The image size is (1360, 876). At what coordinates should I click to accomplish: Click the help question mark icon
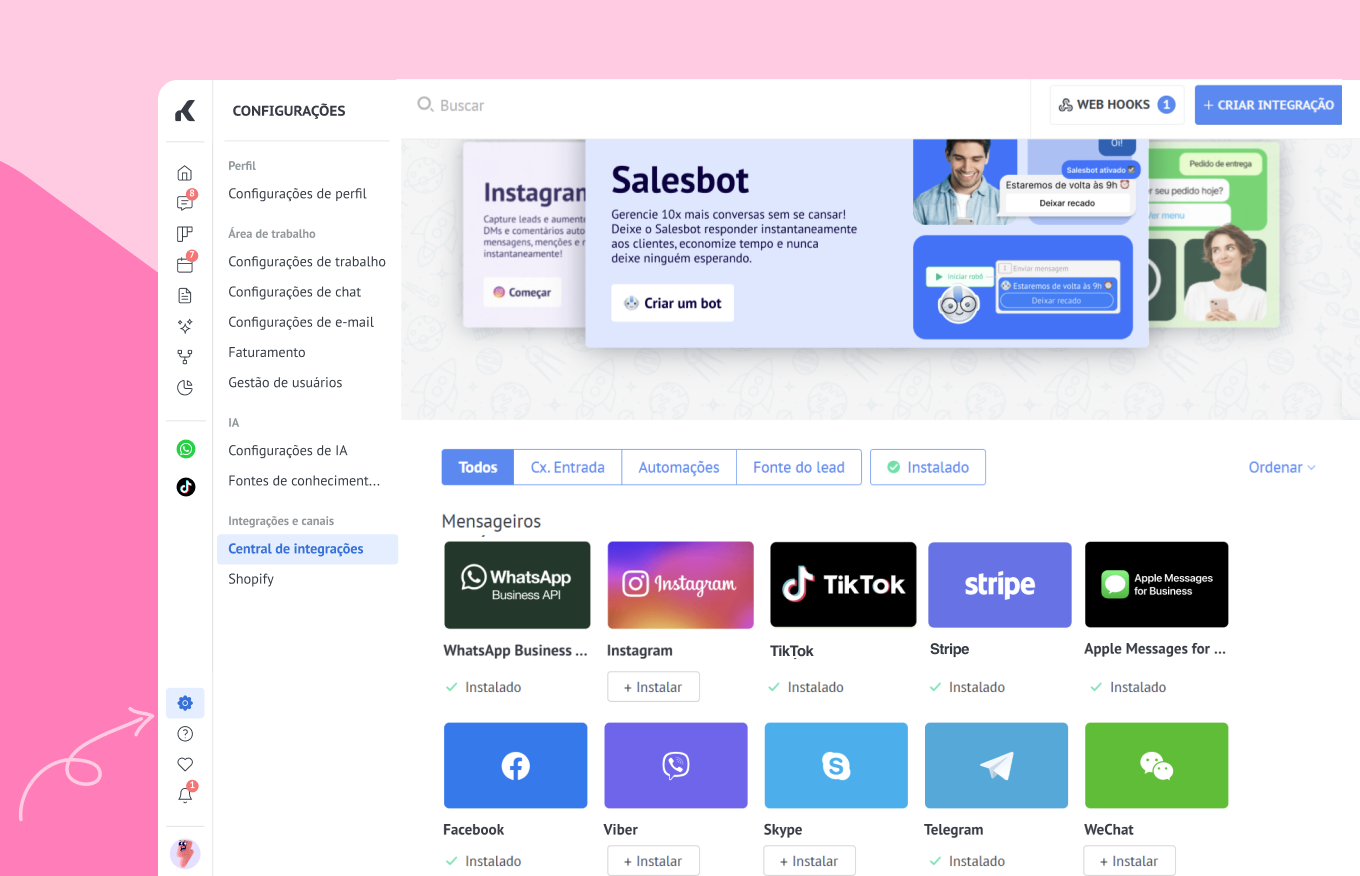pyautogui.click(x=185, y=734)
